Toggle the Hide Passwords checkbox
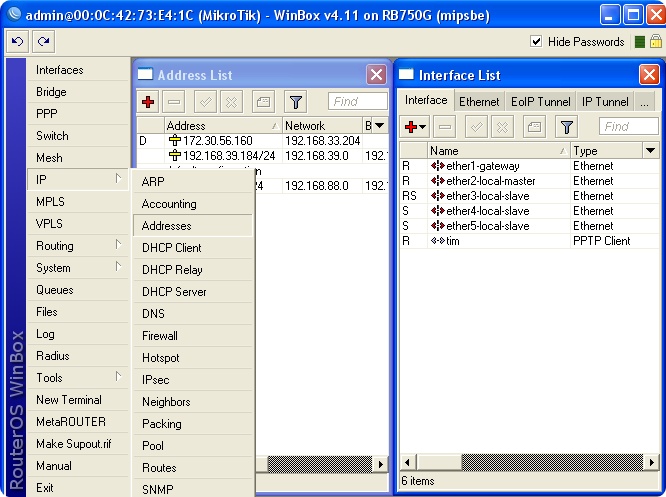 coord(536,42)
